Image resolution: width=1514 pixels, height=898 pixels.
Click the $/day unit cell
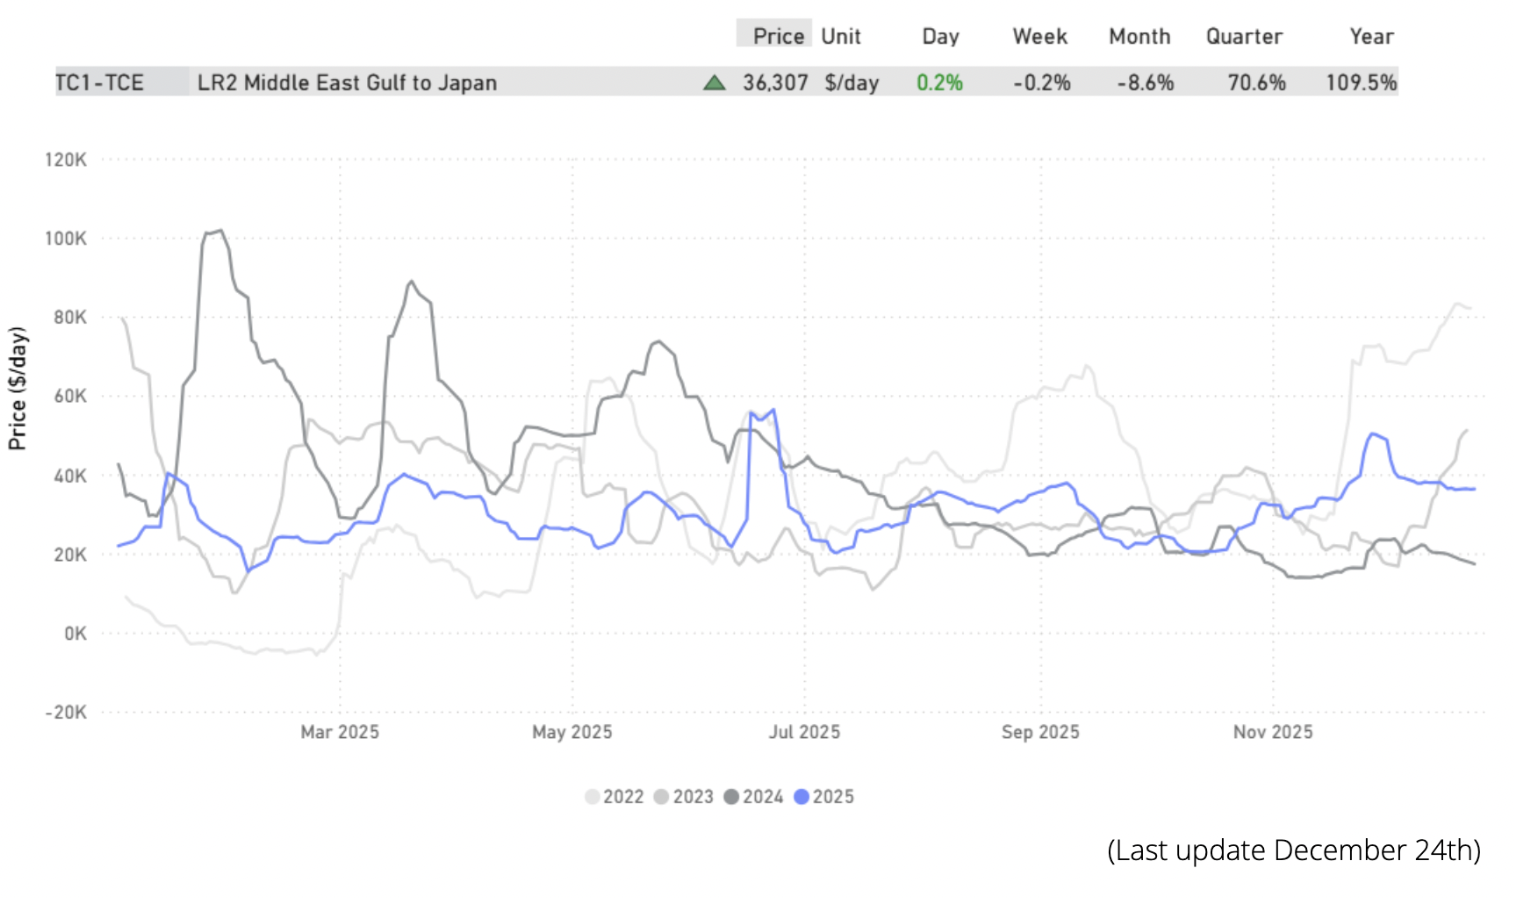[x=851, y=83]
